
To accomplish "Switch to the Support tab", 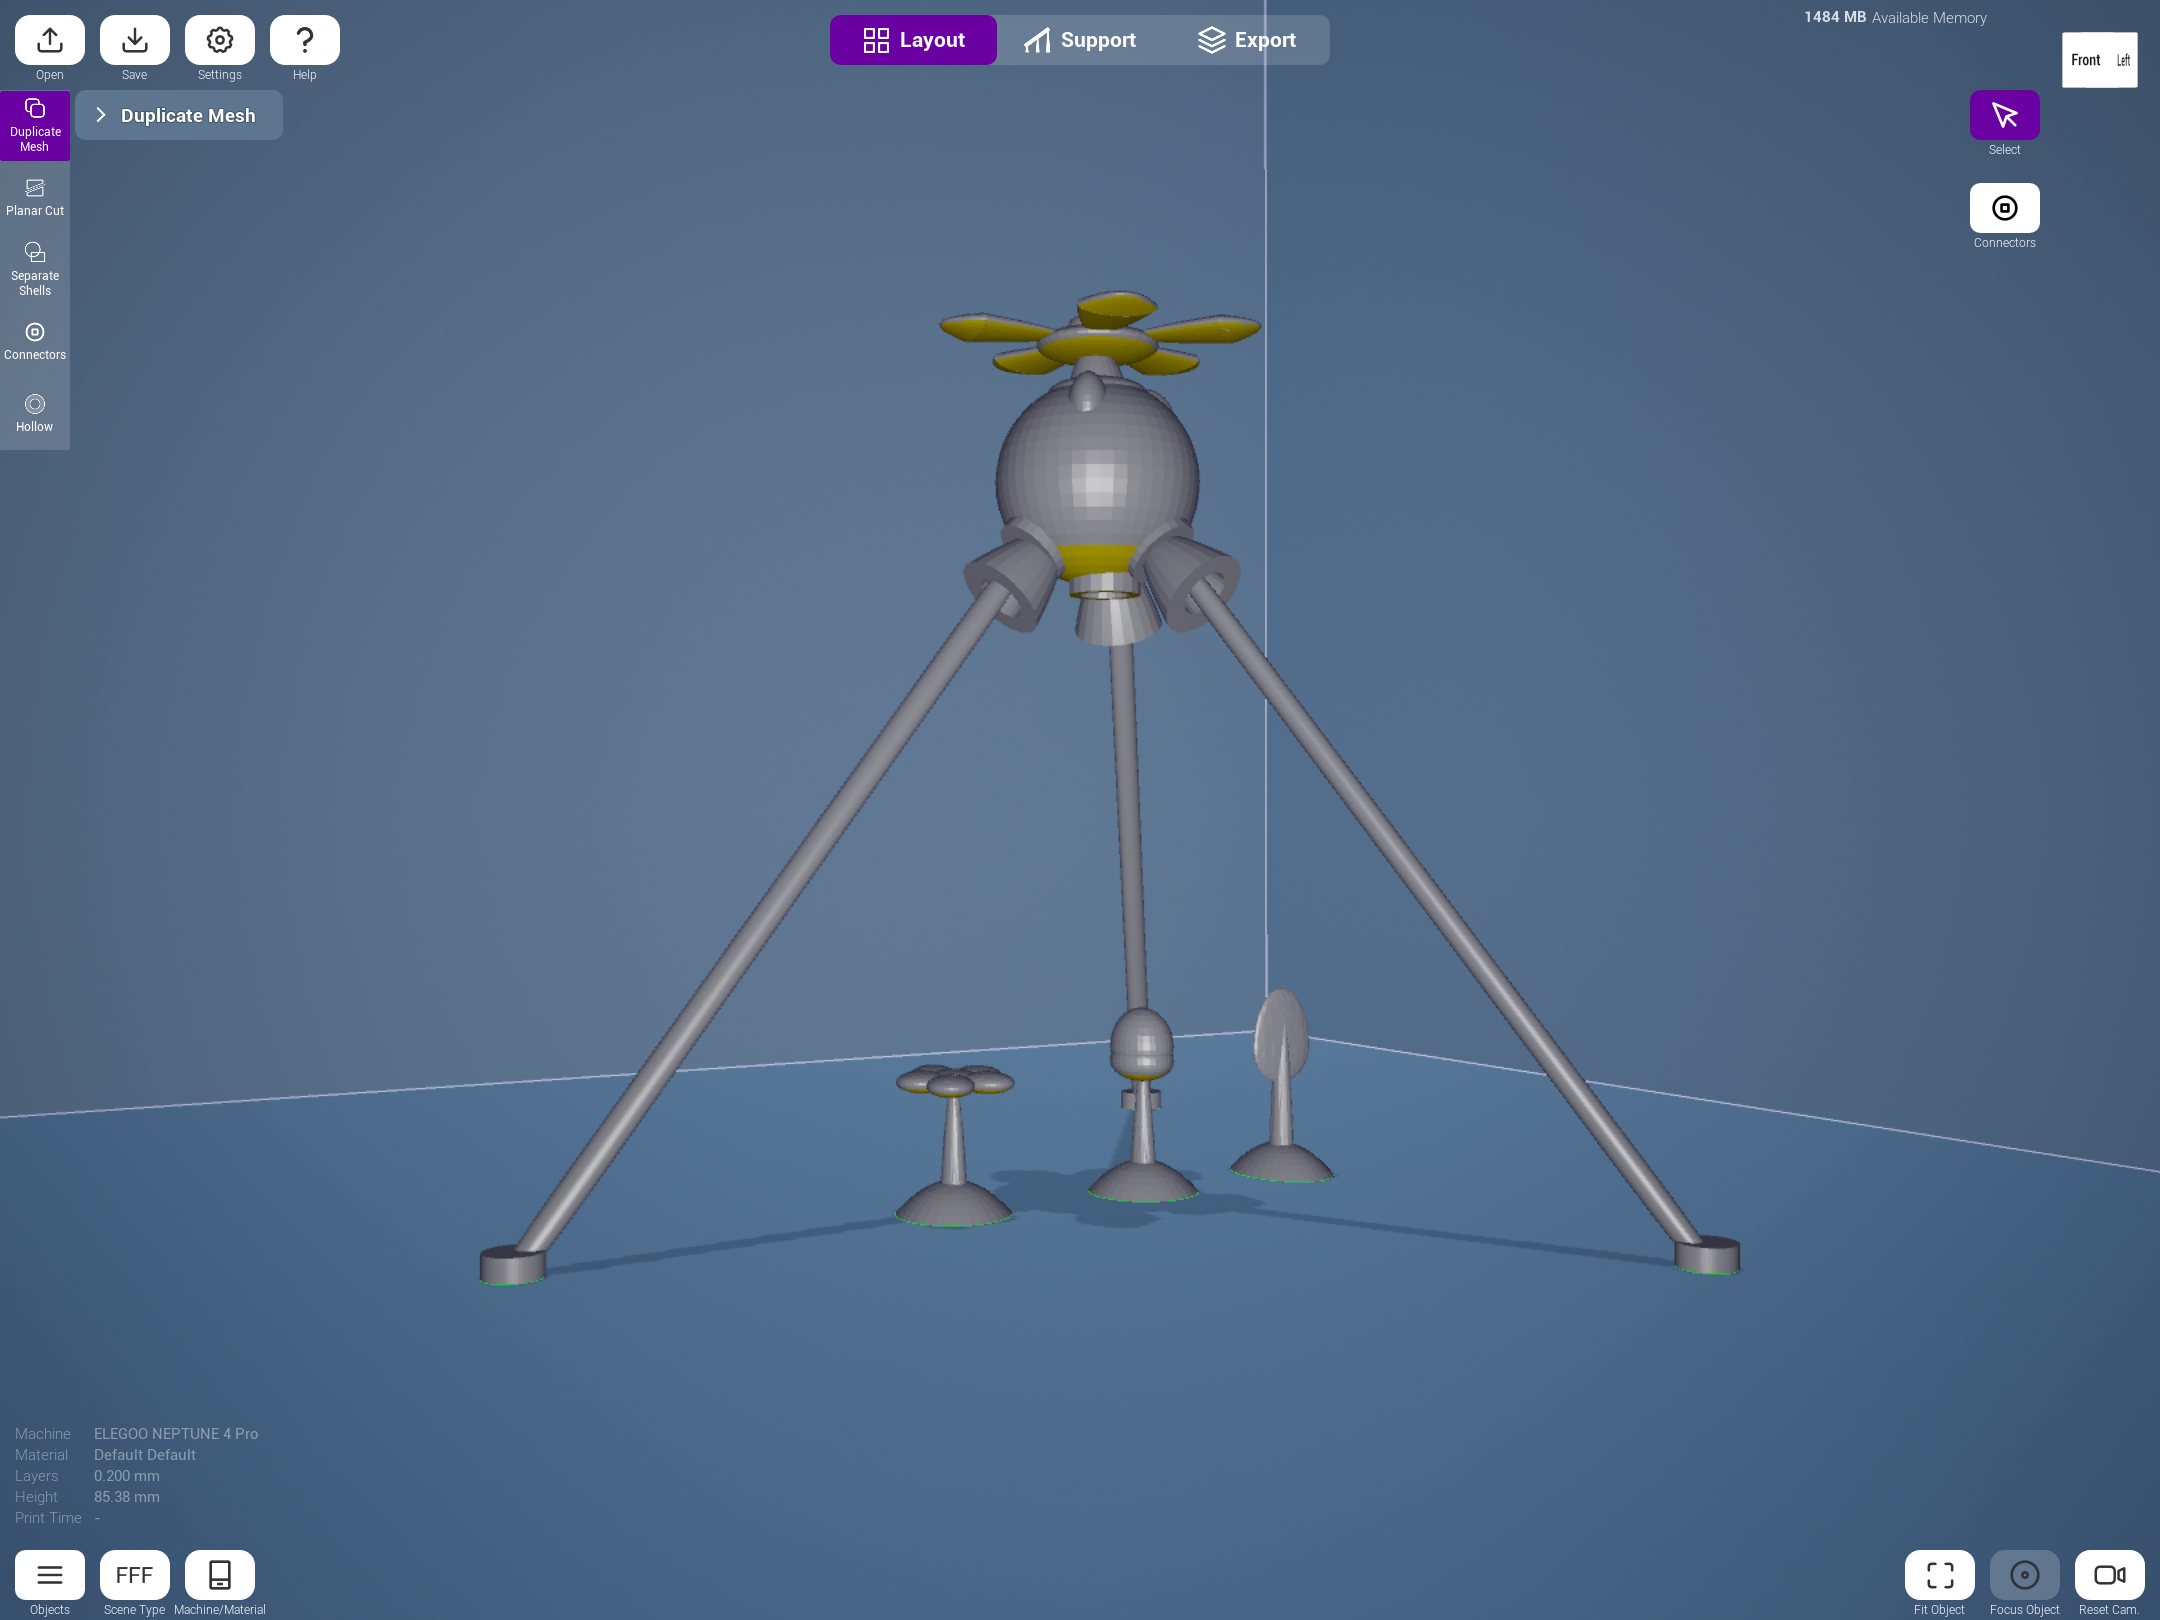I will tap(1080, 40).
